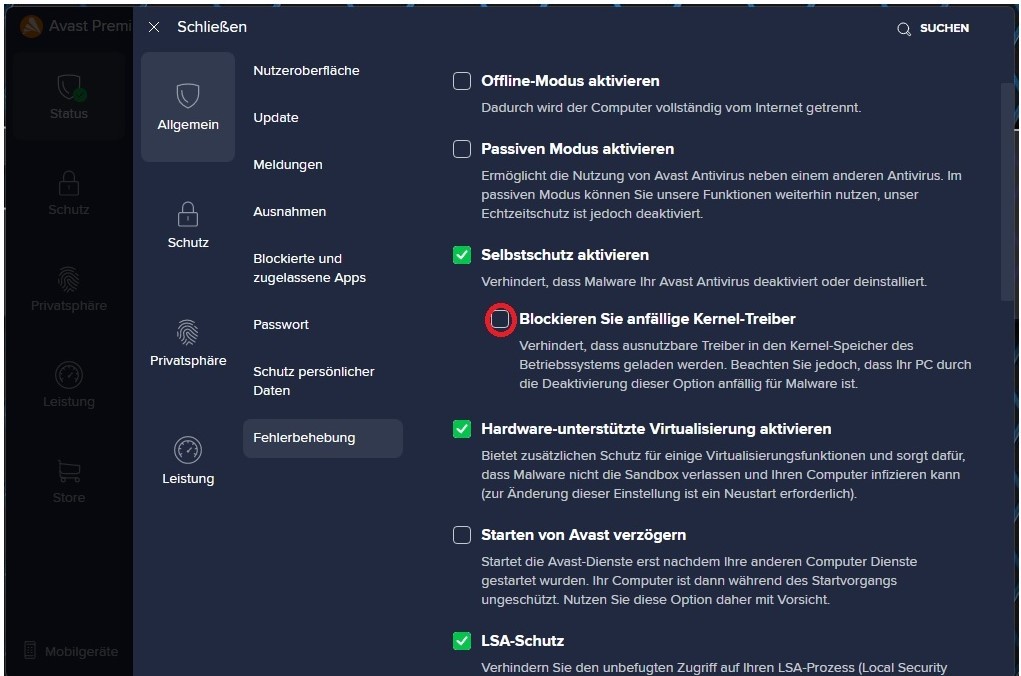
Task: Open the Passwort settings page
Action: coord(281,325)
